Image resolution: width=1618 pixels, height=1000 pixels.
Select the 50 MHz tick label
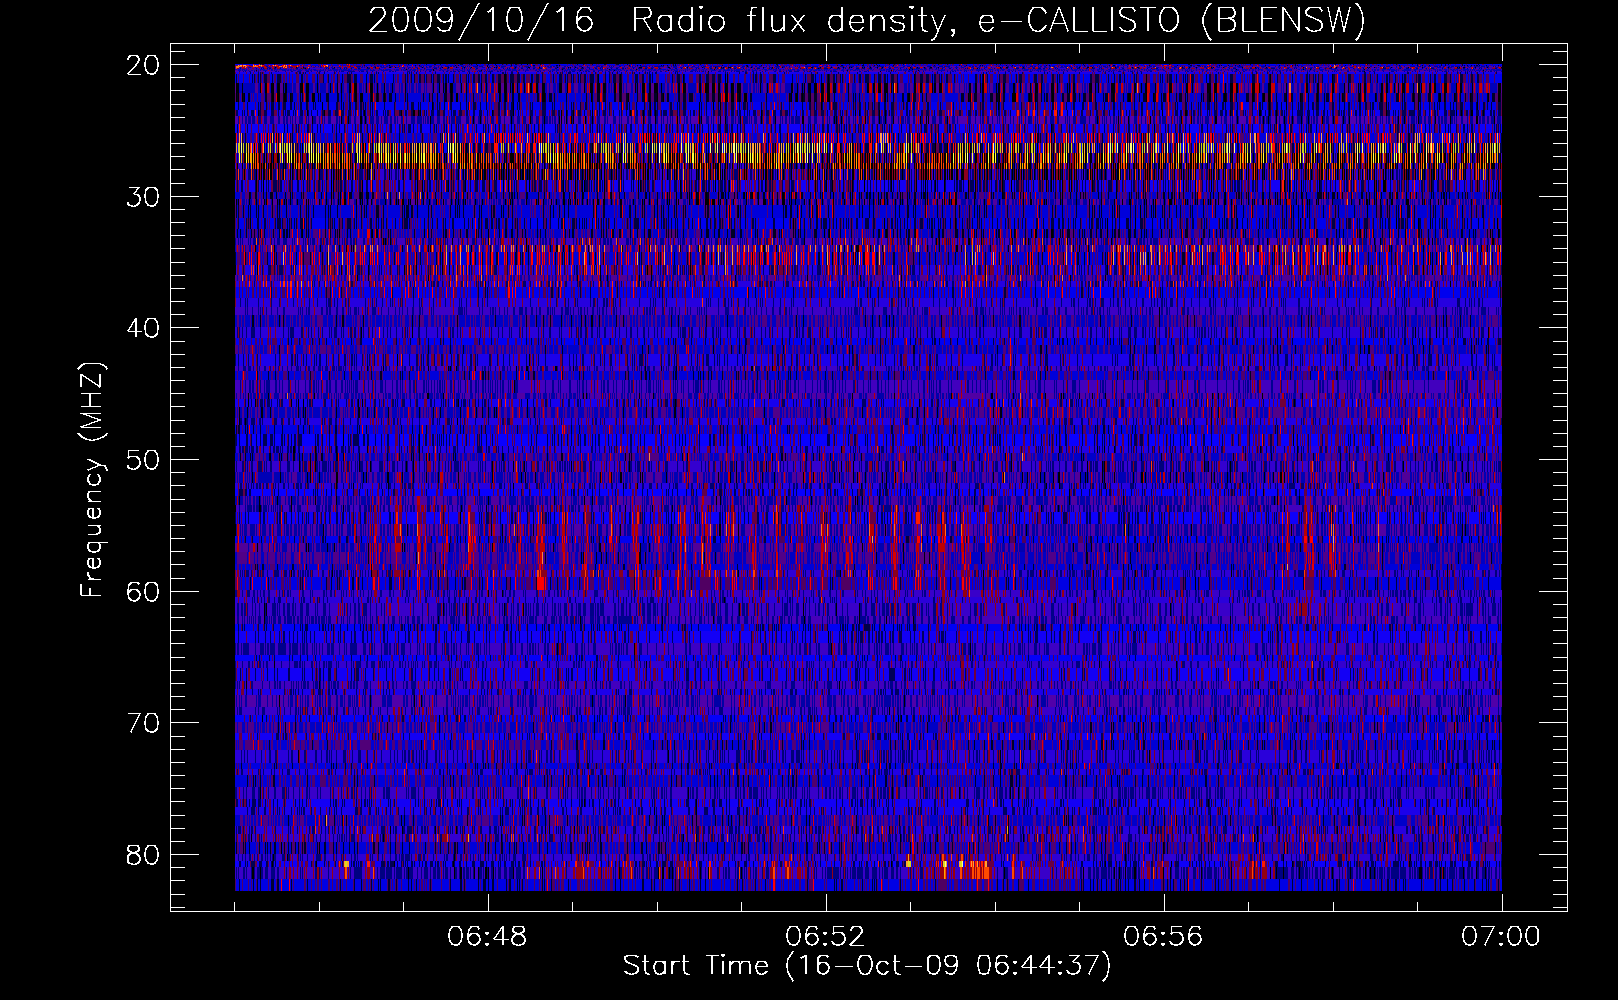144,460
